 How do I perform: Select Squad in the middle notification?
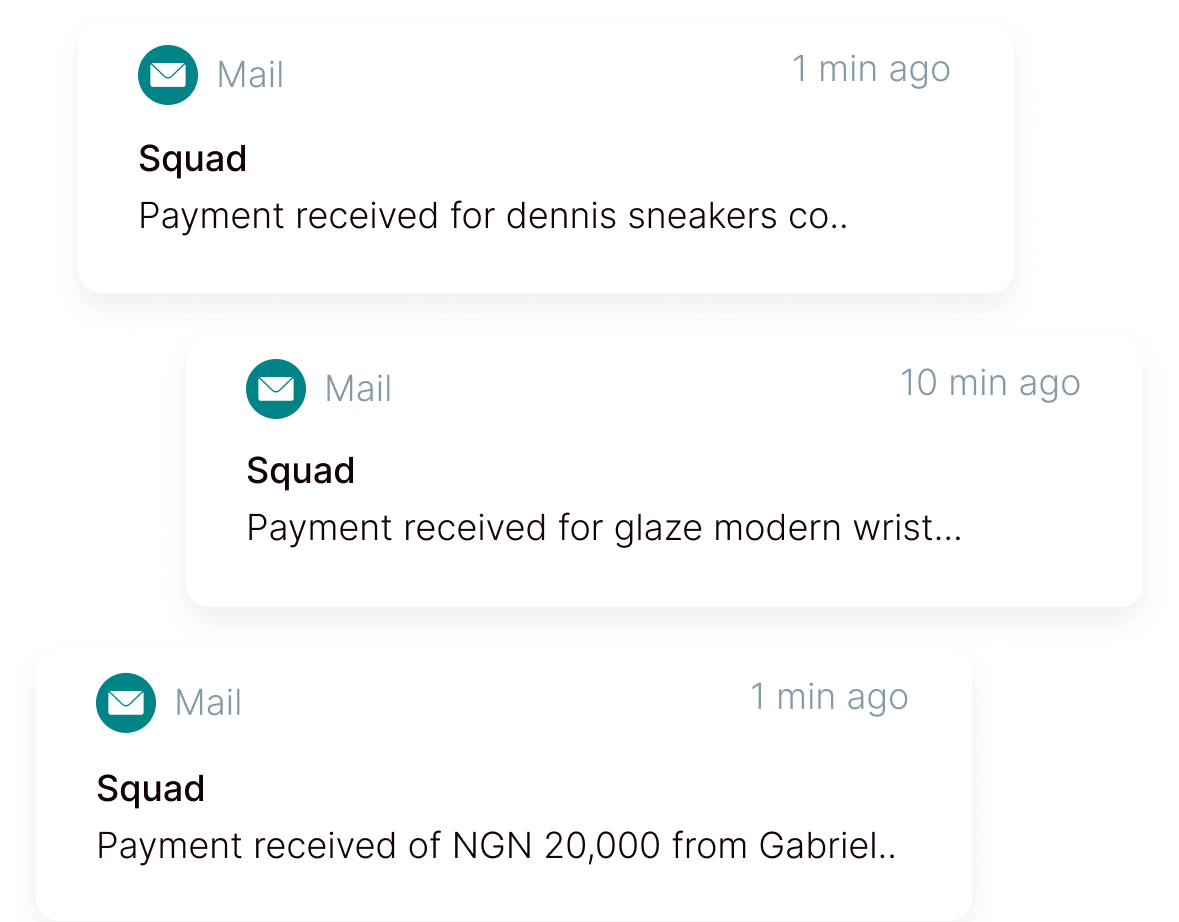300,470
